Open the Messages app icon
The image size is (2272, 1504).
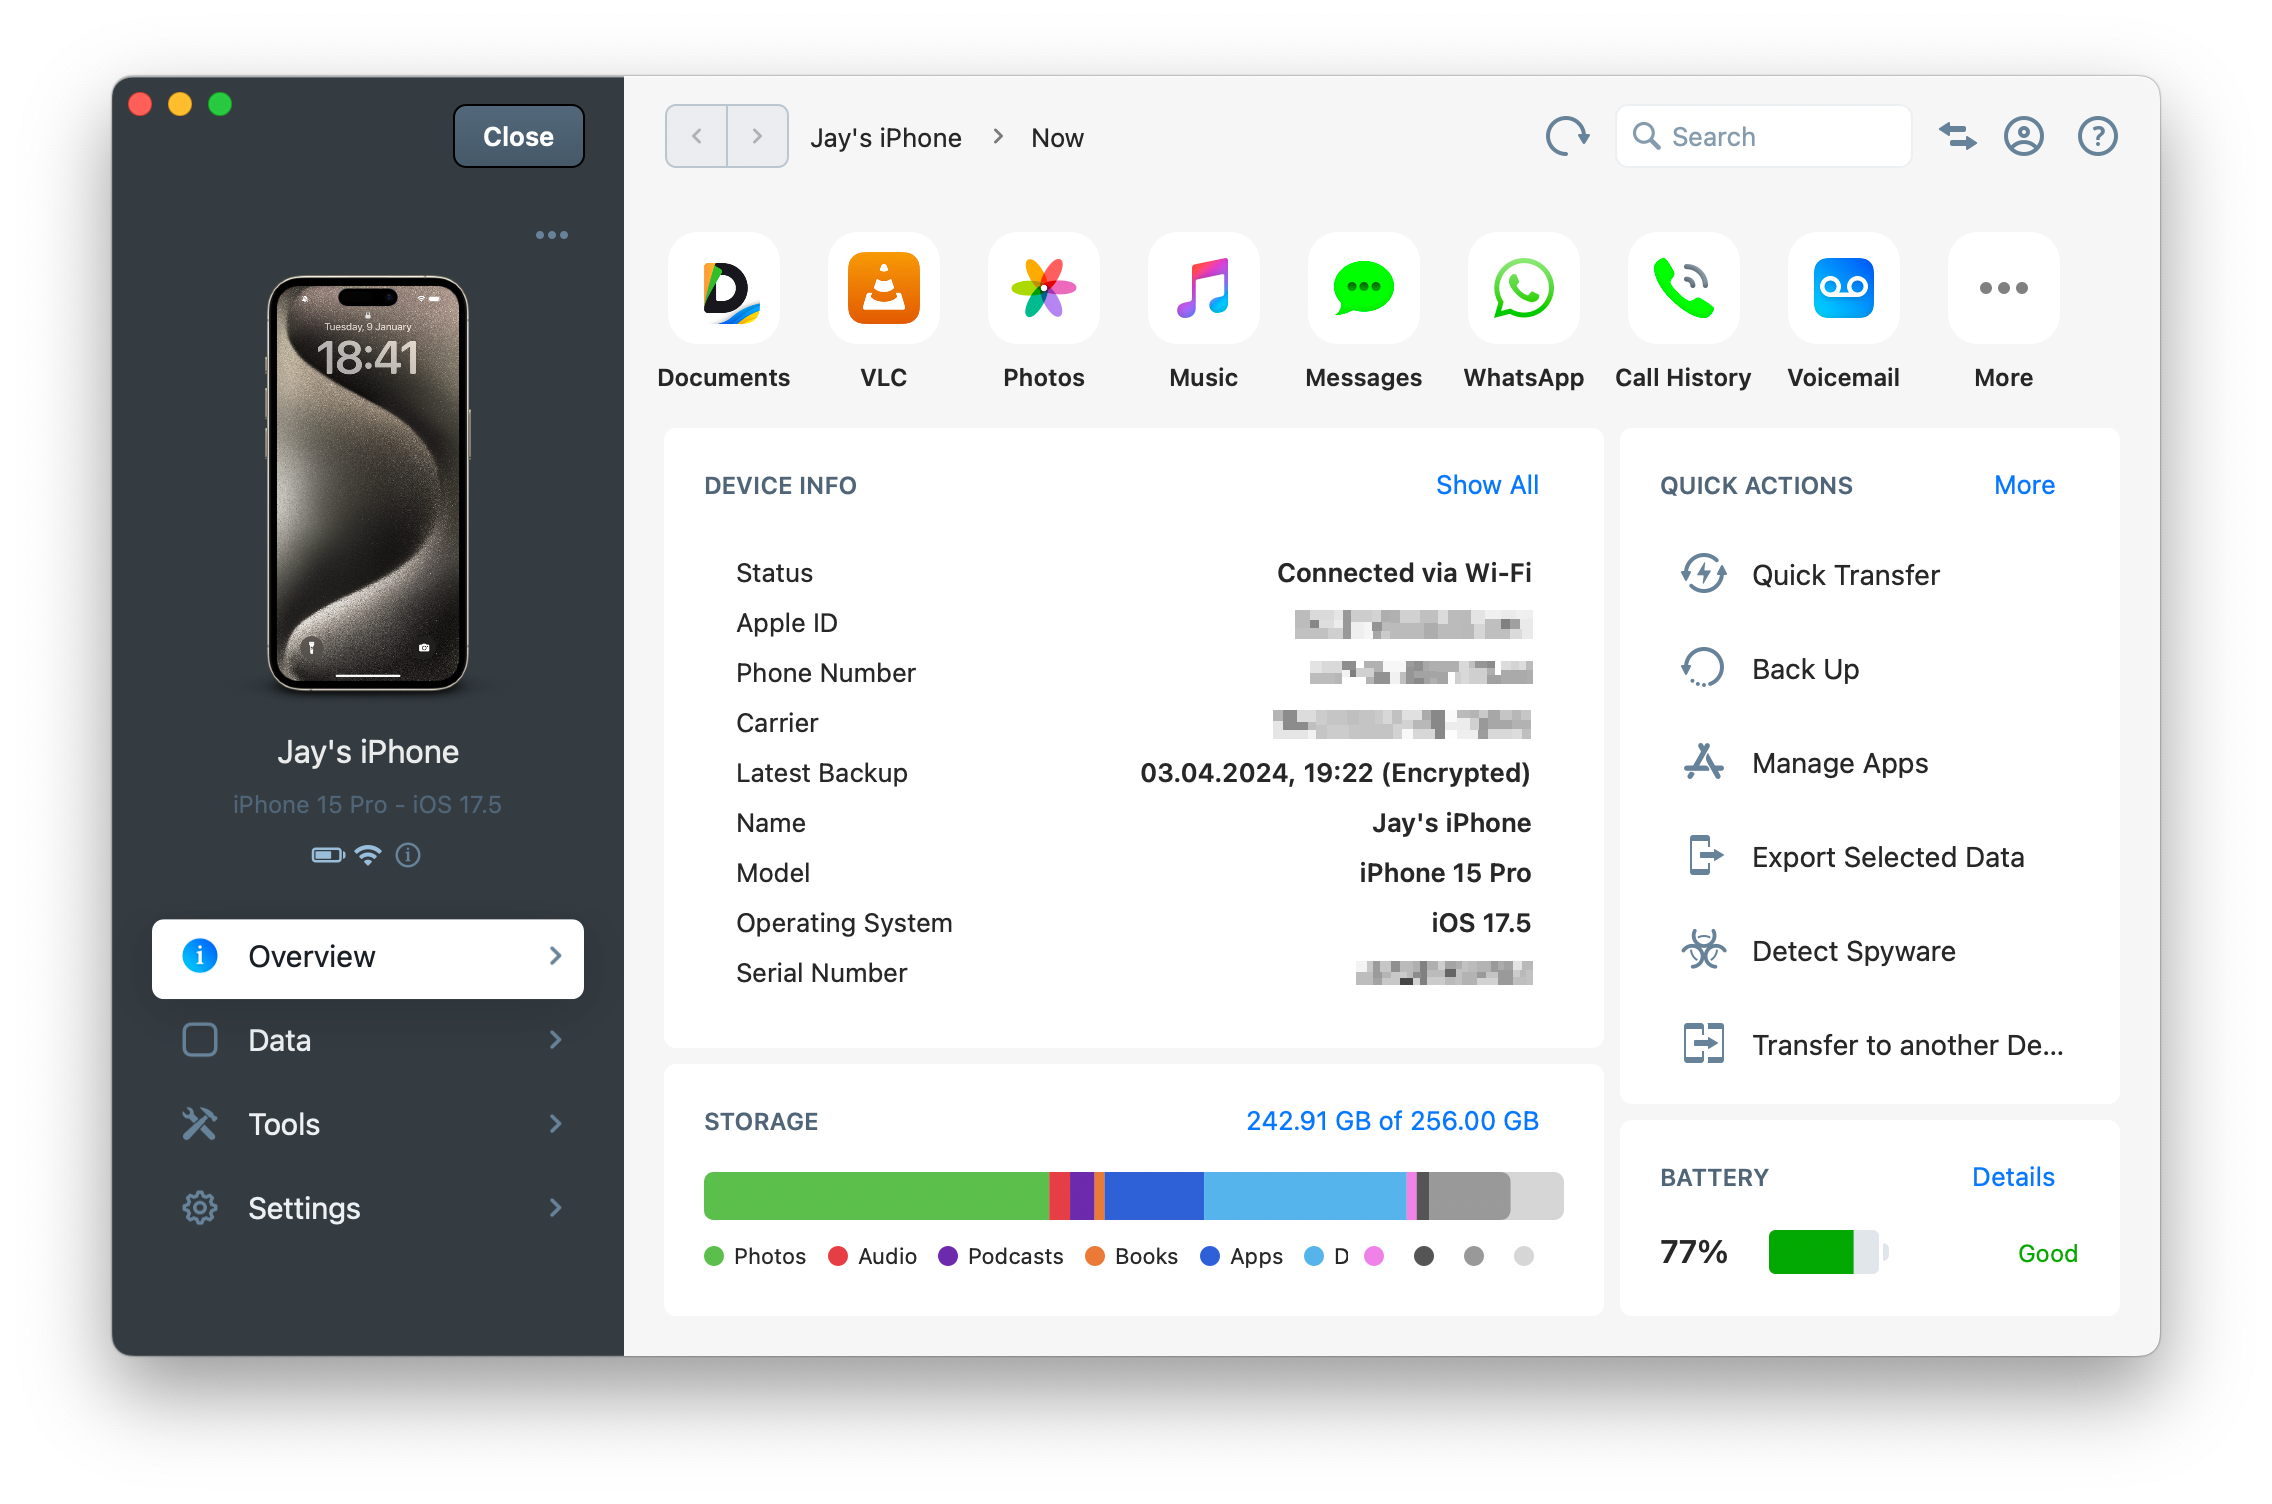[x=1364, y=288]
